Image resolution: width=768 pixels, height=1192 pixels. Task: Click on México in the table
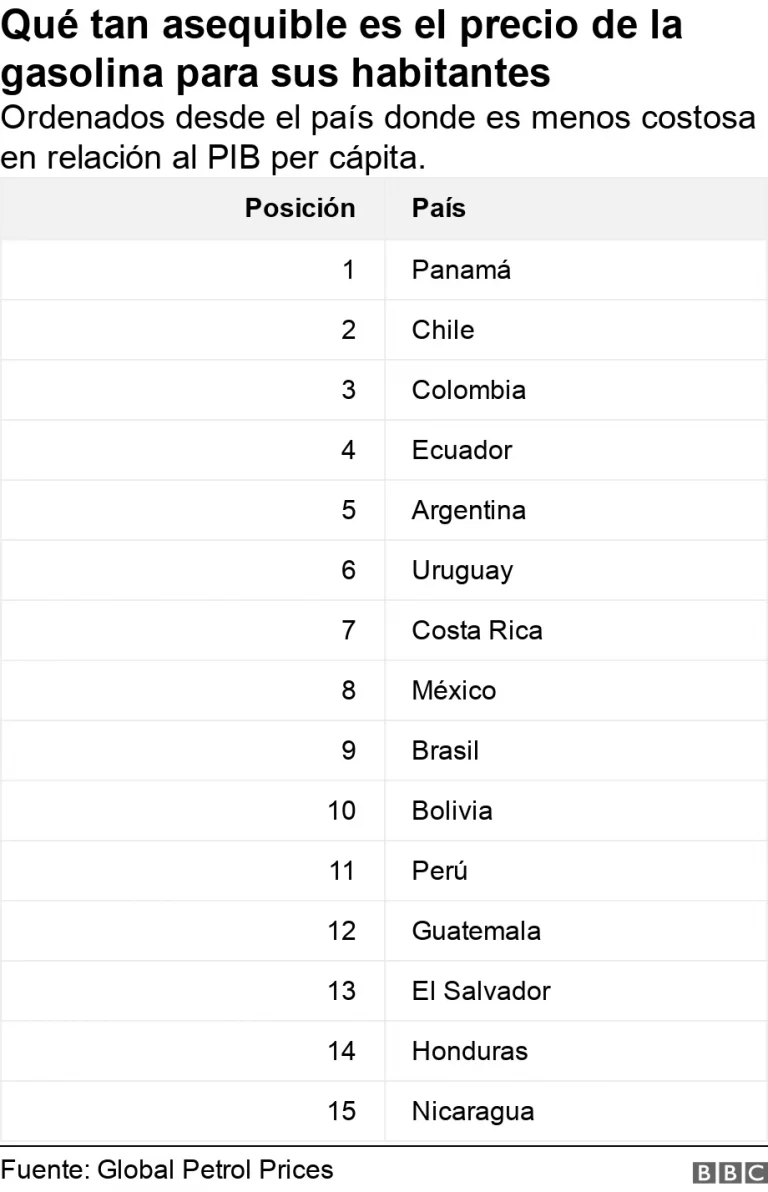coord(454,690)
